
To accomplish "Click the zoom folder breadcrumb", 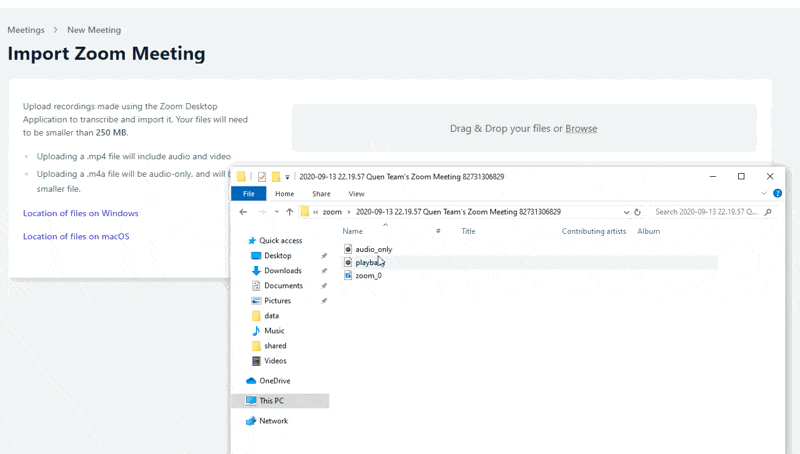I will pyautogui.click(x=332, y=212).
